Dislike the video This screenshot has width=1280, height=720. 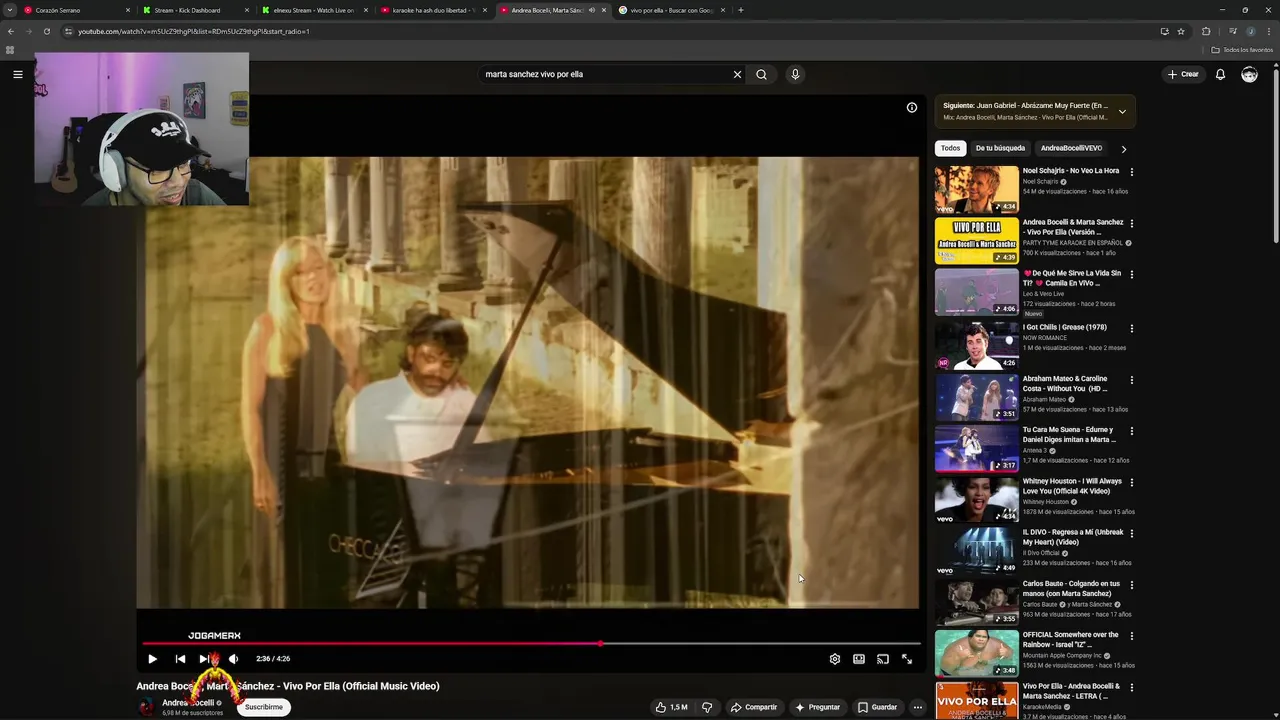(x=707, y=707)
